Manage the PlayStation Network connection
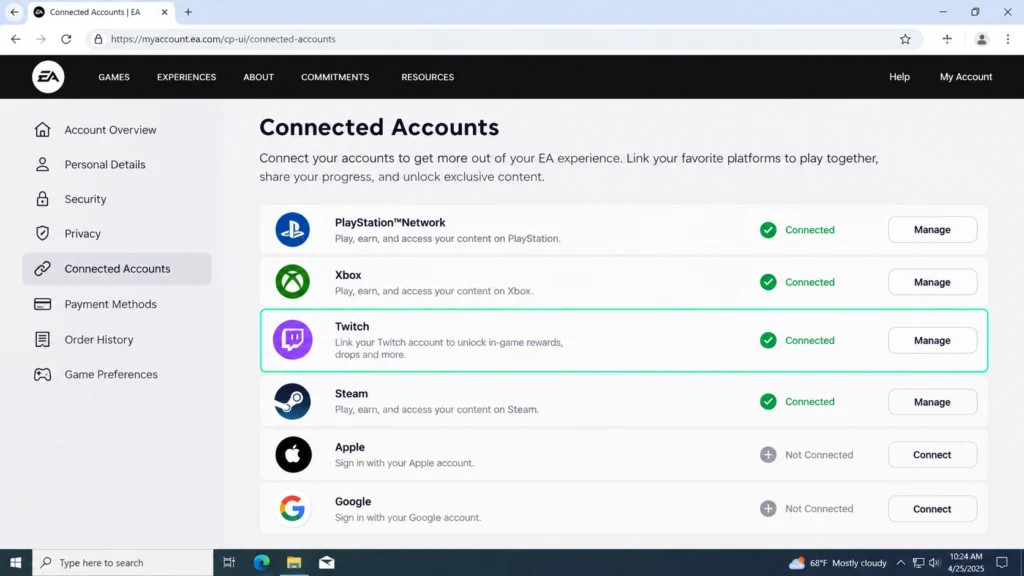Viewport: 1024px width, 576px height. click(x=933, y=230)
